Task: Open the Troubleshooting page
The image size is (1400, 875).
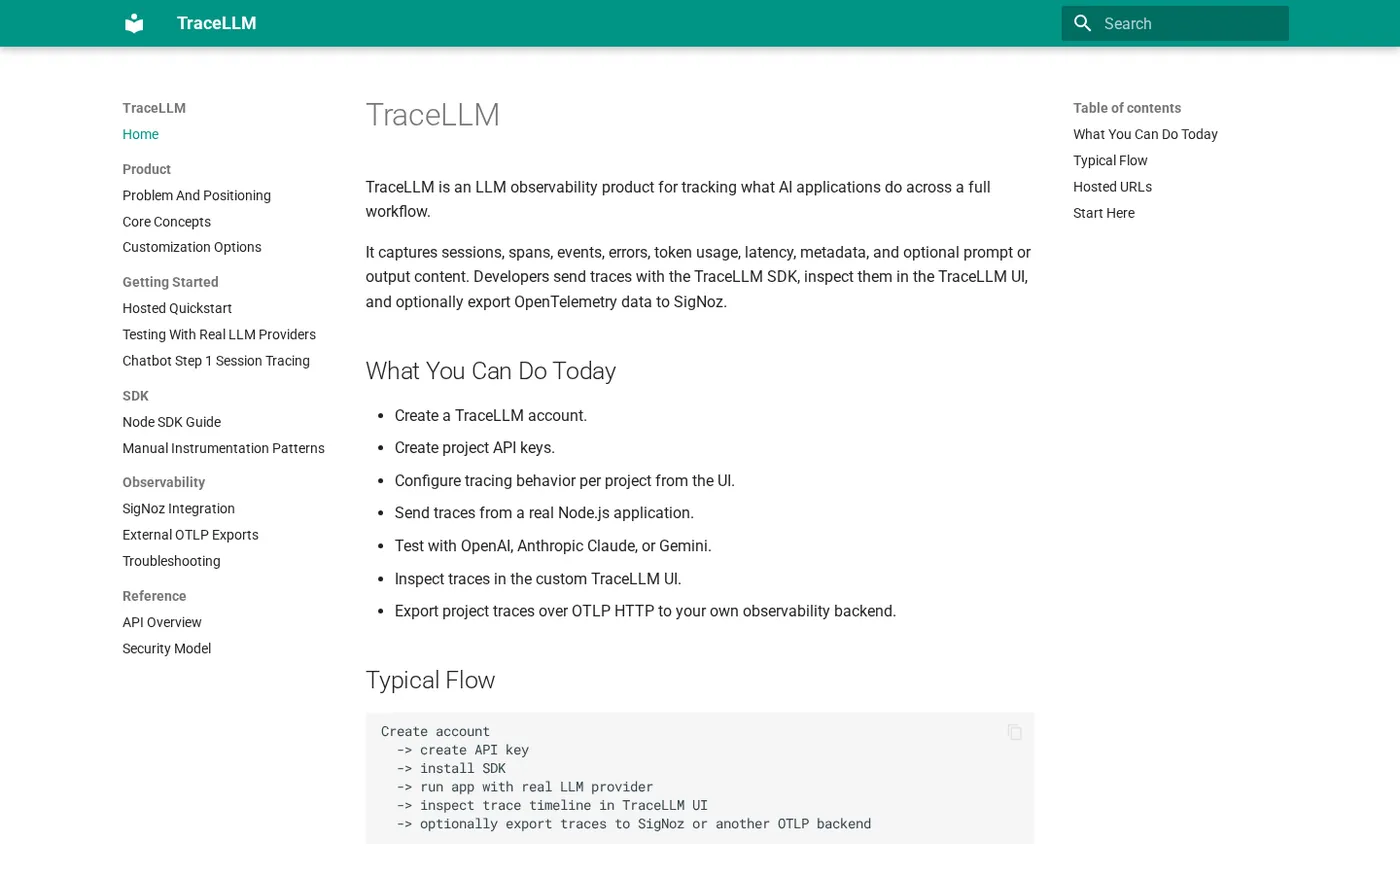Action: point(171,561)
